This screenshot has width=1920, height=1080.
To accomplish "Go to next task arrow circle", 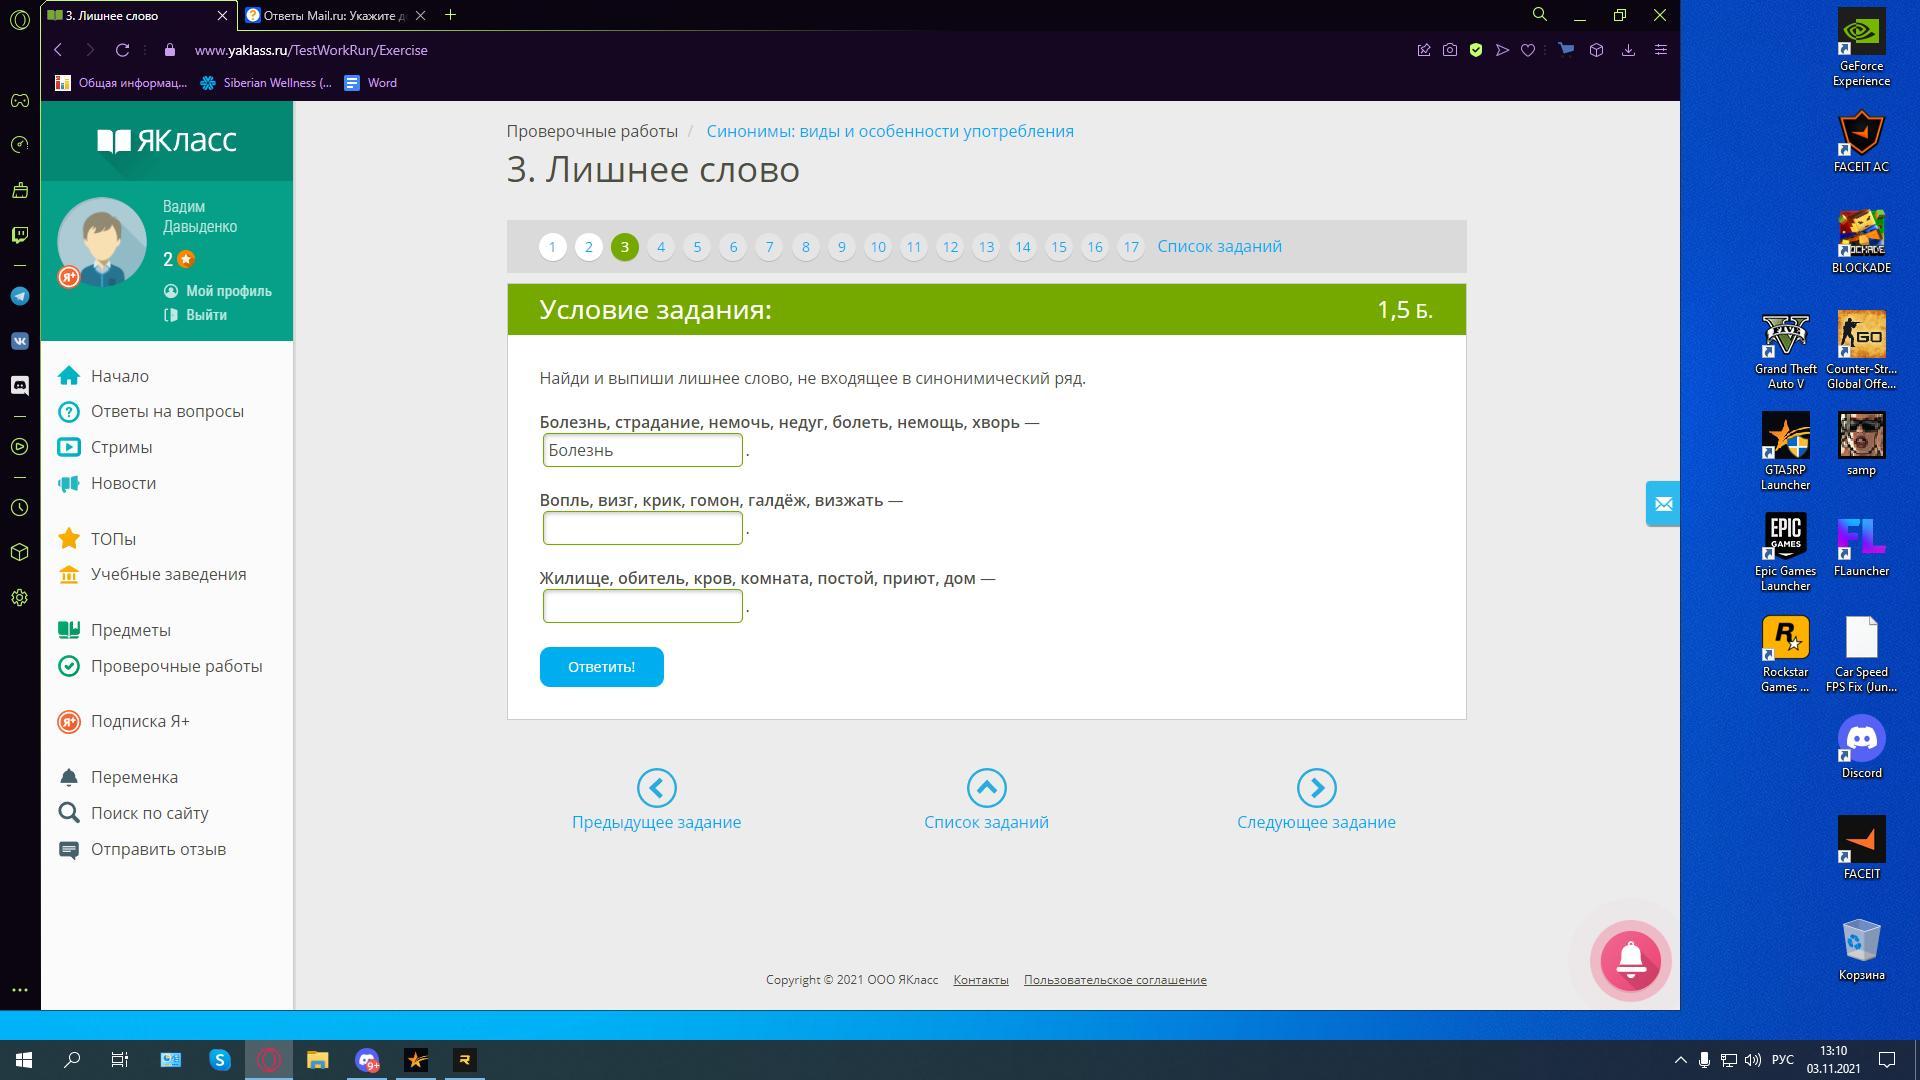I will 1316,788.
